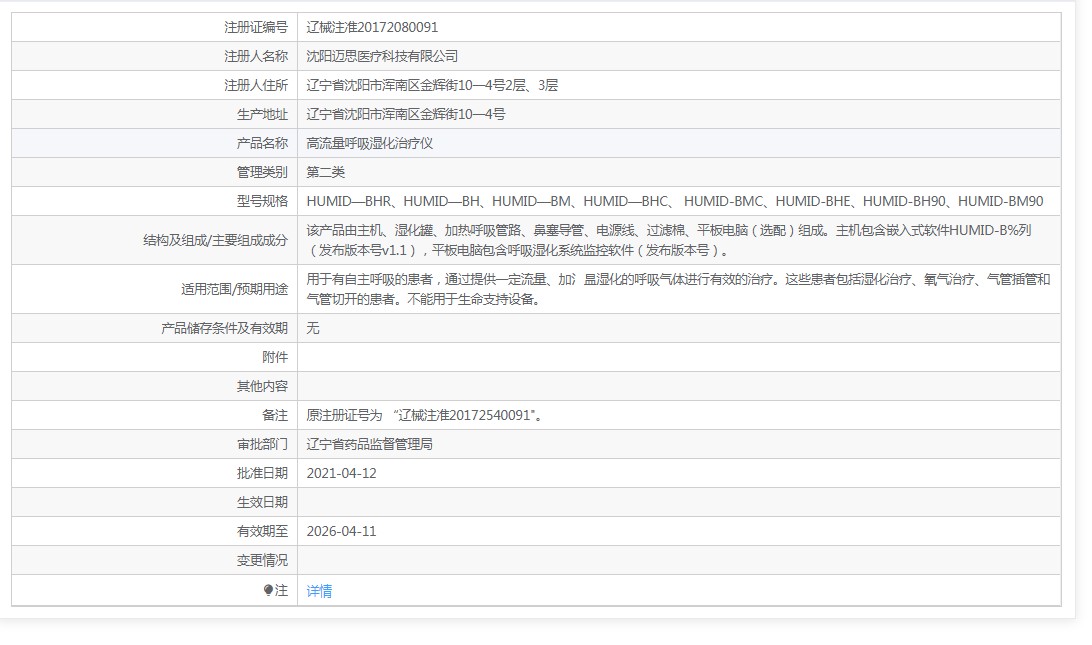Open the 详情 link
The image size is (1092, 645).
[319, 591]
